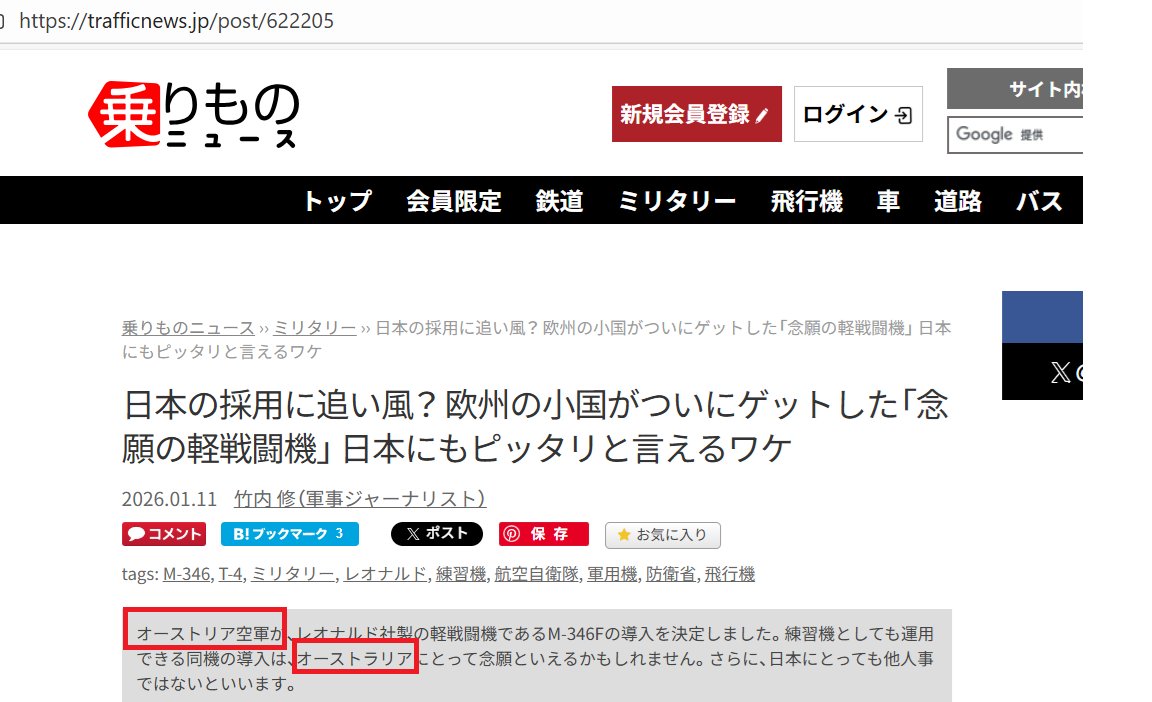Click the blue Facebook sidebar banner
This screenshot has width=1152, height=702.
point(1043,316)
